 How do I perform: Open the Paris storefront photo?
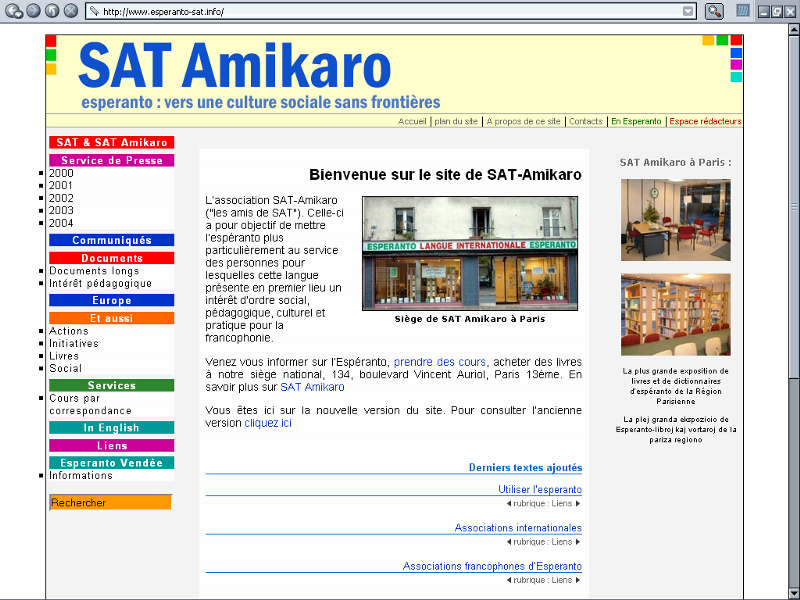[x=469, y=253]
